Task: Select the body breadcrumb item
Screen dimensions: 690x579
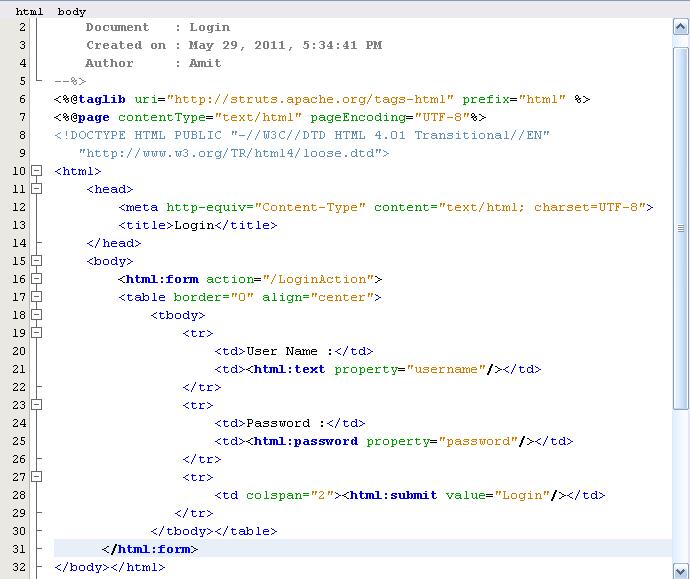Action: pyautogui.click(x=71, y=11)
